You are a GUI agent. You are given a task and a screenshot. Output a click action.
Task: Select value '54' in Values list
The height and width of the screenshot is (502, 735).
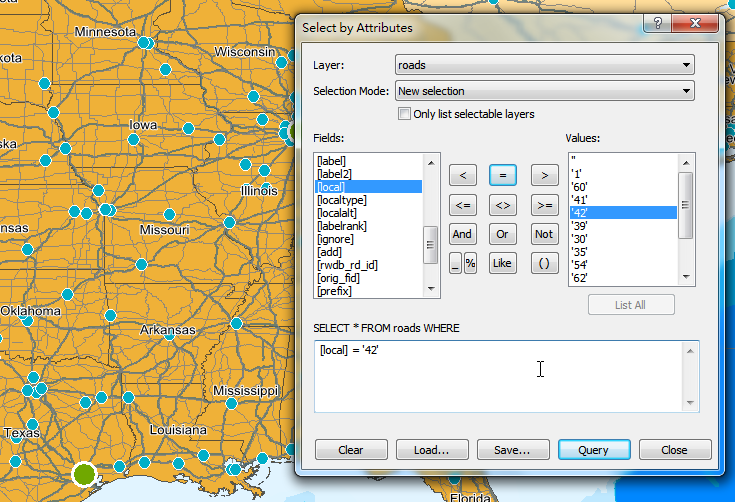click(x=623, y=265)
